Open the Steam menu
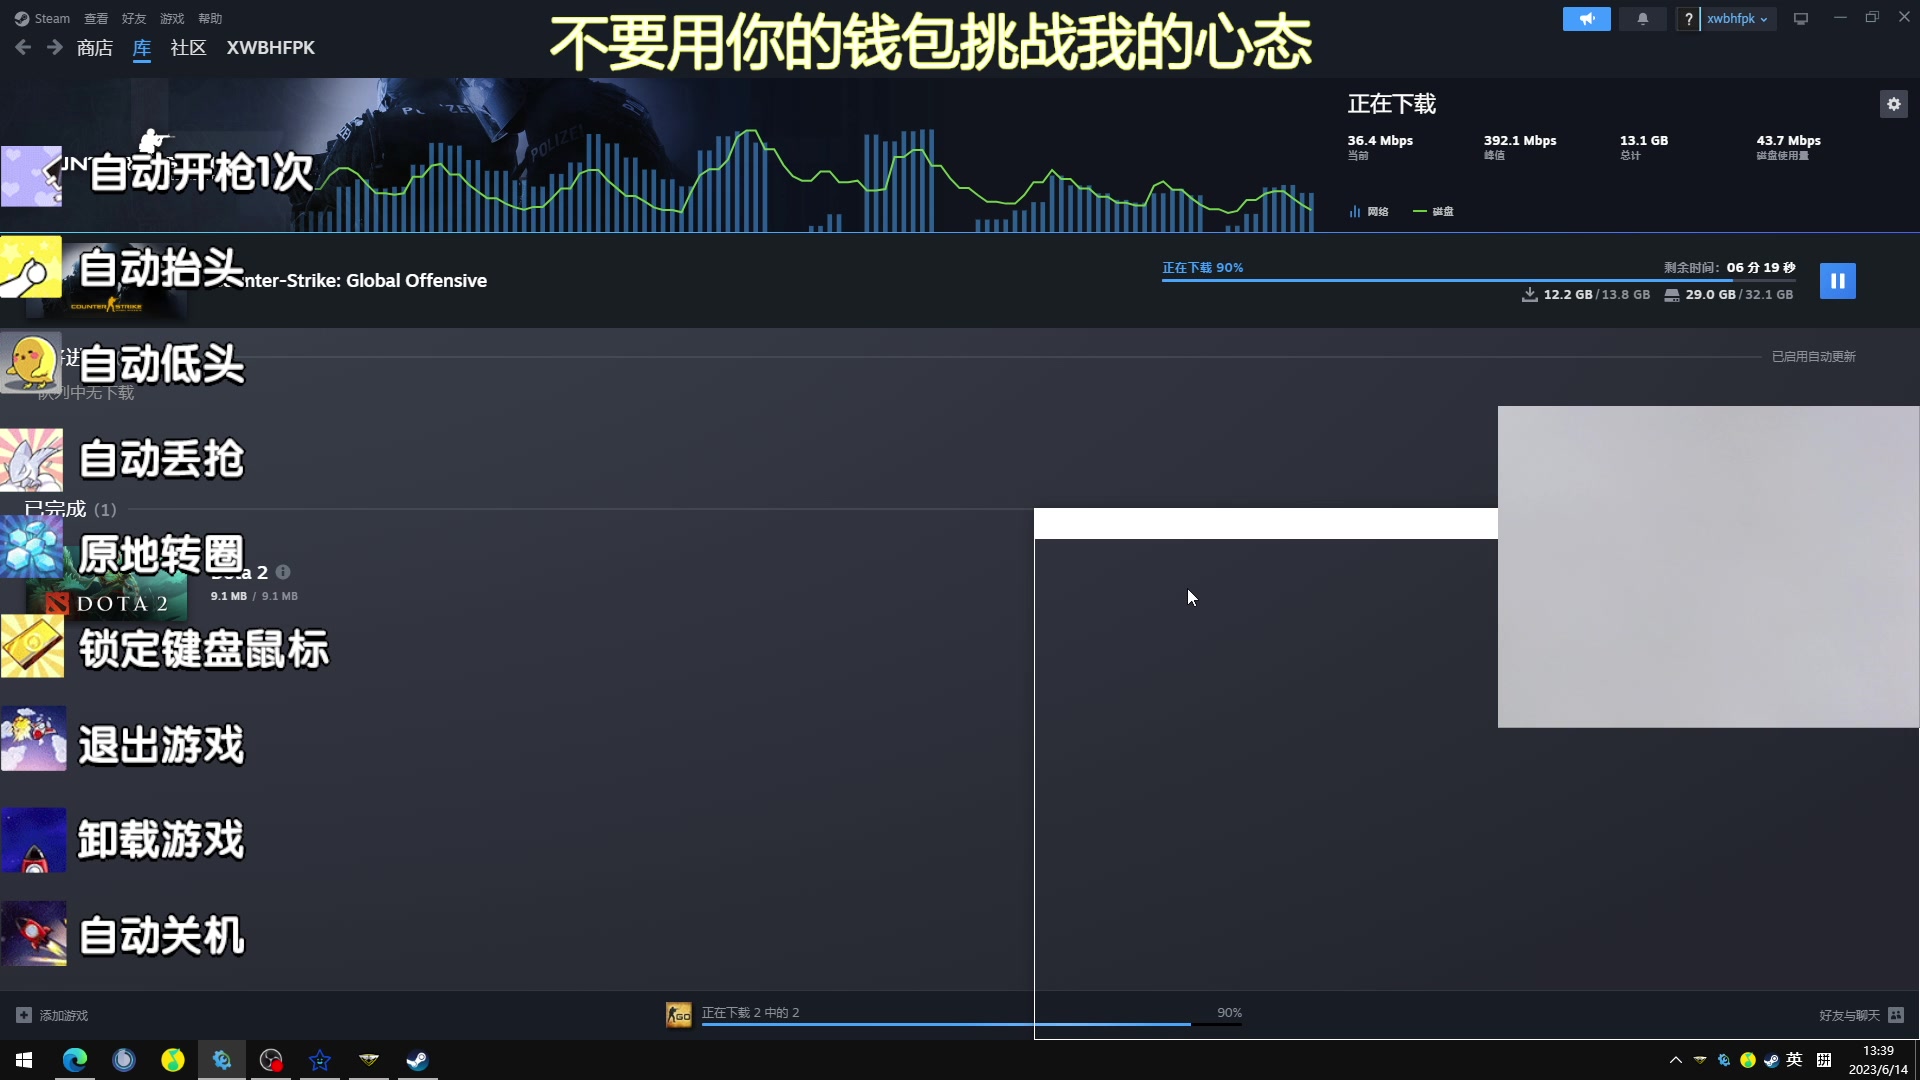1920x1080 pixels. [42, 18]
